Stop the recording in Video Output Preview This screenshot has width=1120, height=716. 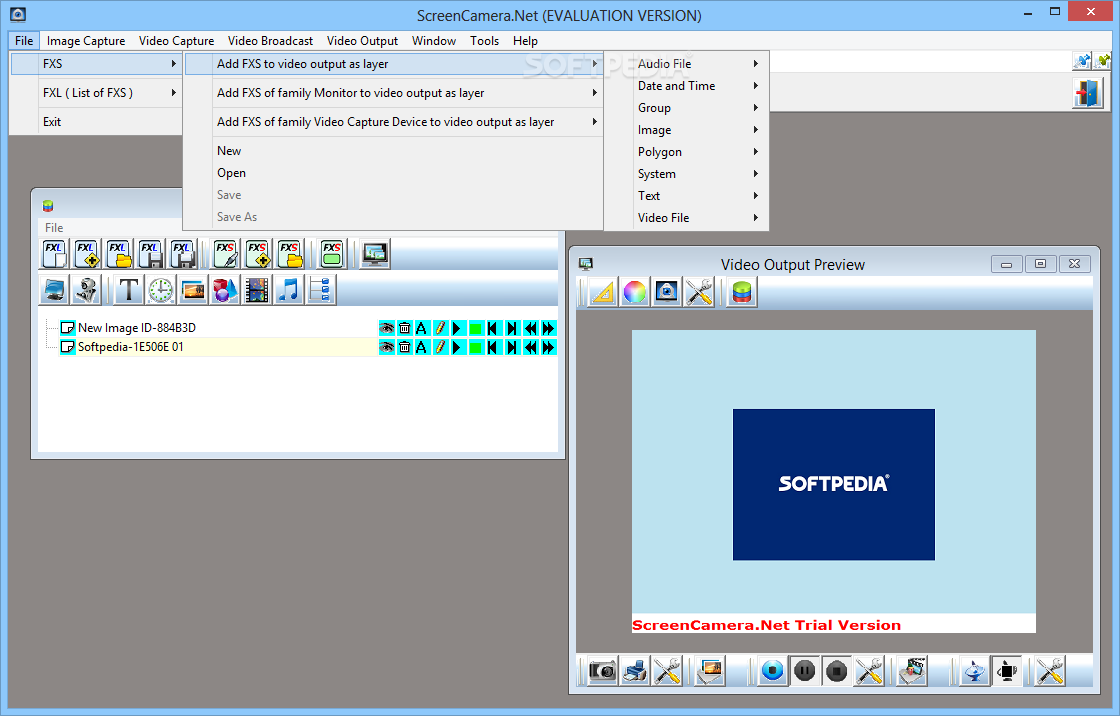point(836,671)
